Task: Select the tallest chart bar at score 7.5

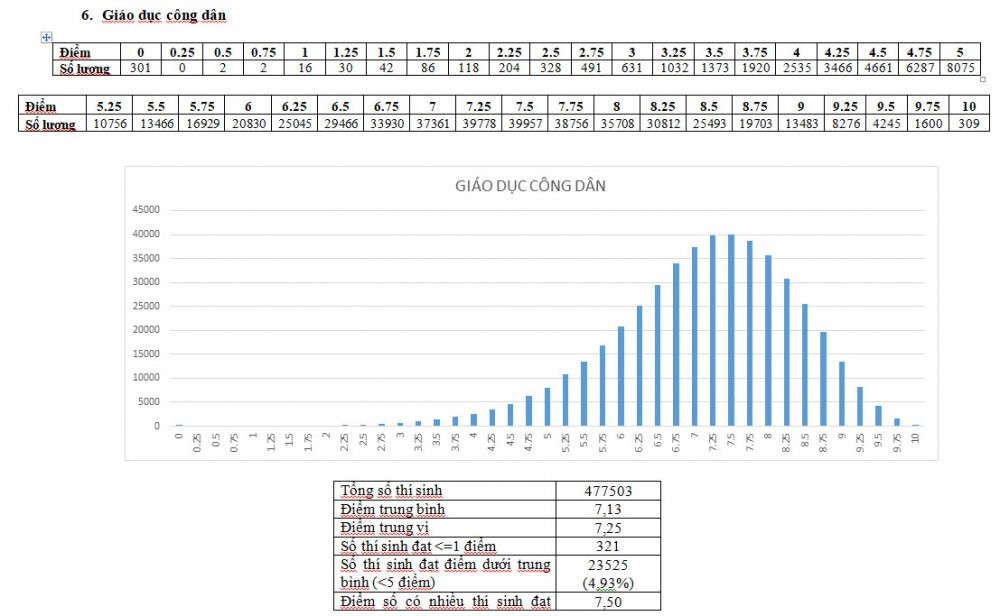Action: click(732, 330)
